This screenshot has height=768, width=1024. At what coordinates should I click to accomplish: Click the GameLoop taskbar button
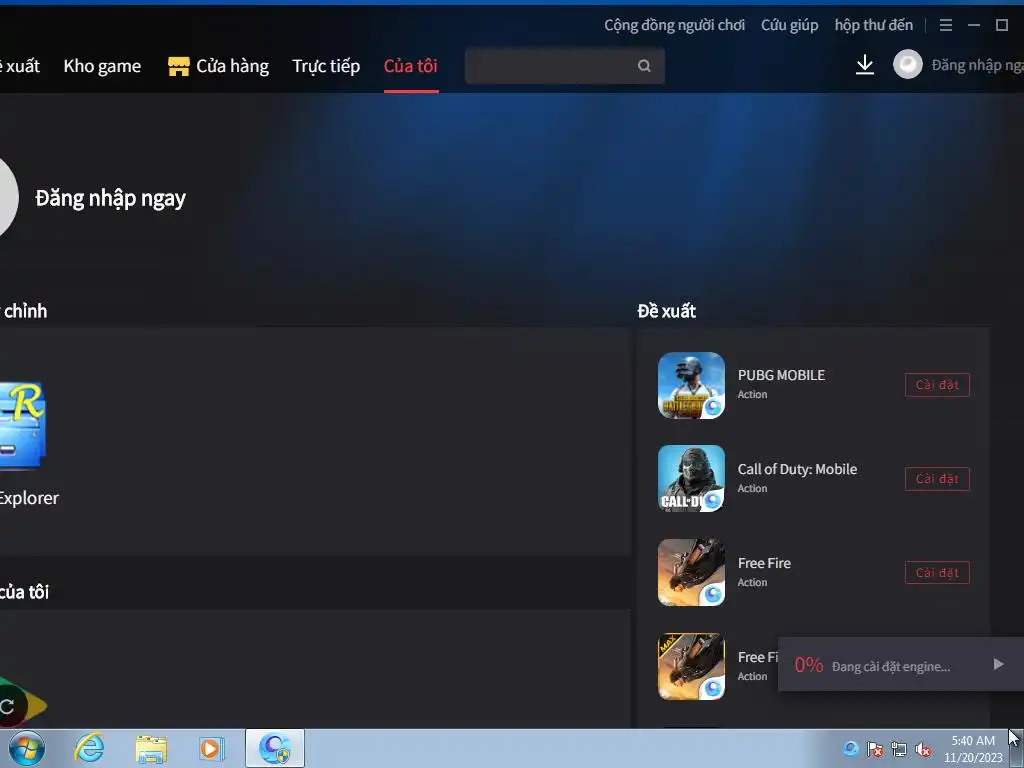point(275,748)
